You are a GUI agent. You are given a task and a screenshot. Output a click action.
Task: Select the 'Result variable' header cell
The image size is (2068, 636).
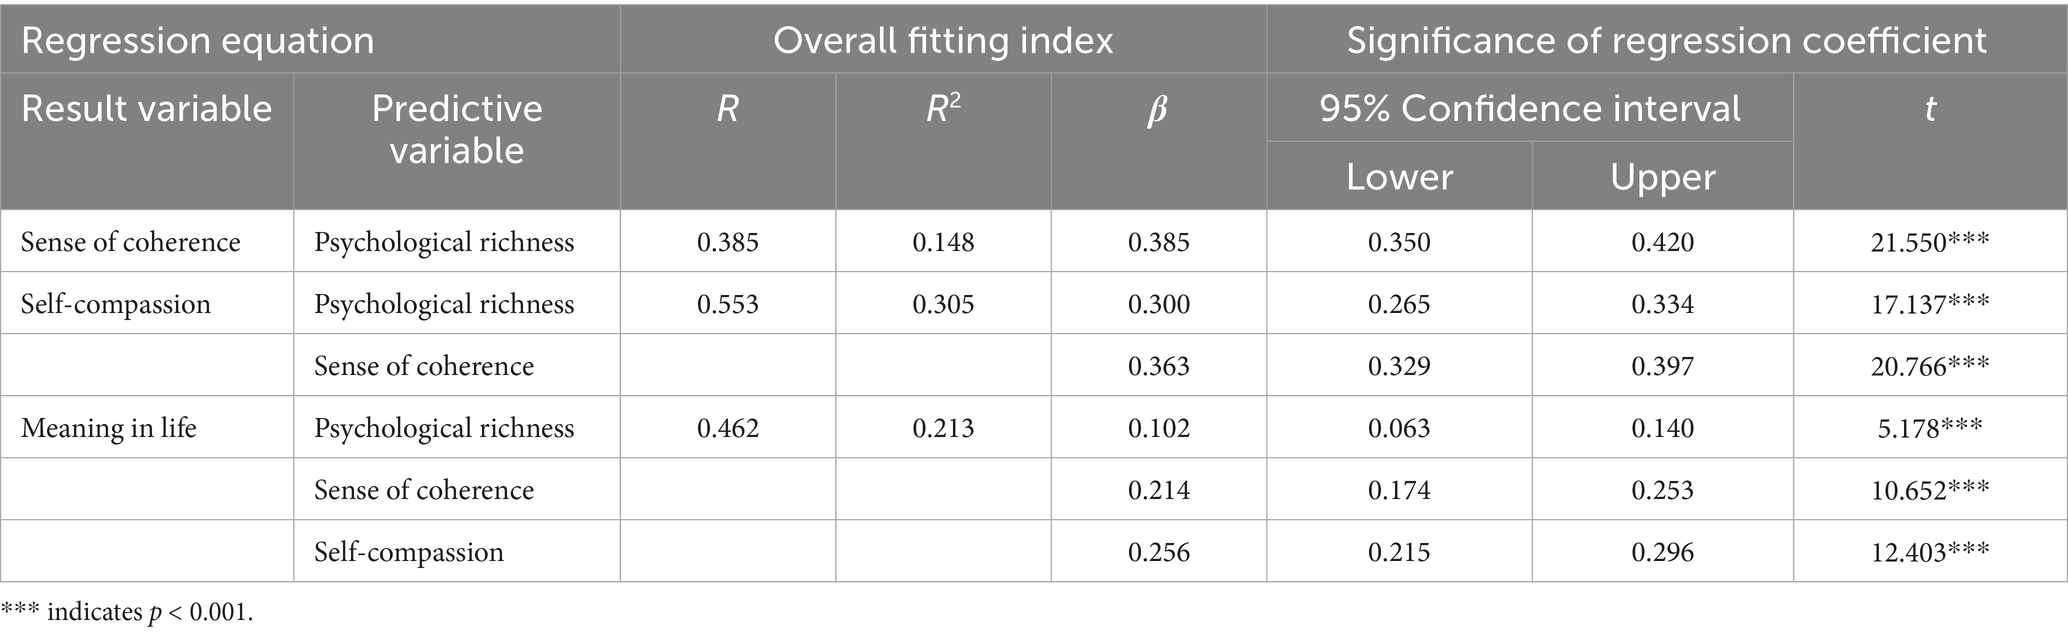146,109
